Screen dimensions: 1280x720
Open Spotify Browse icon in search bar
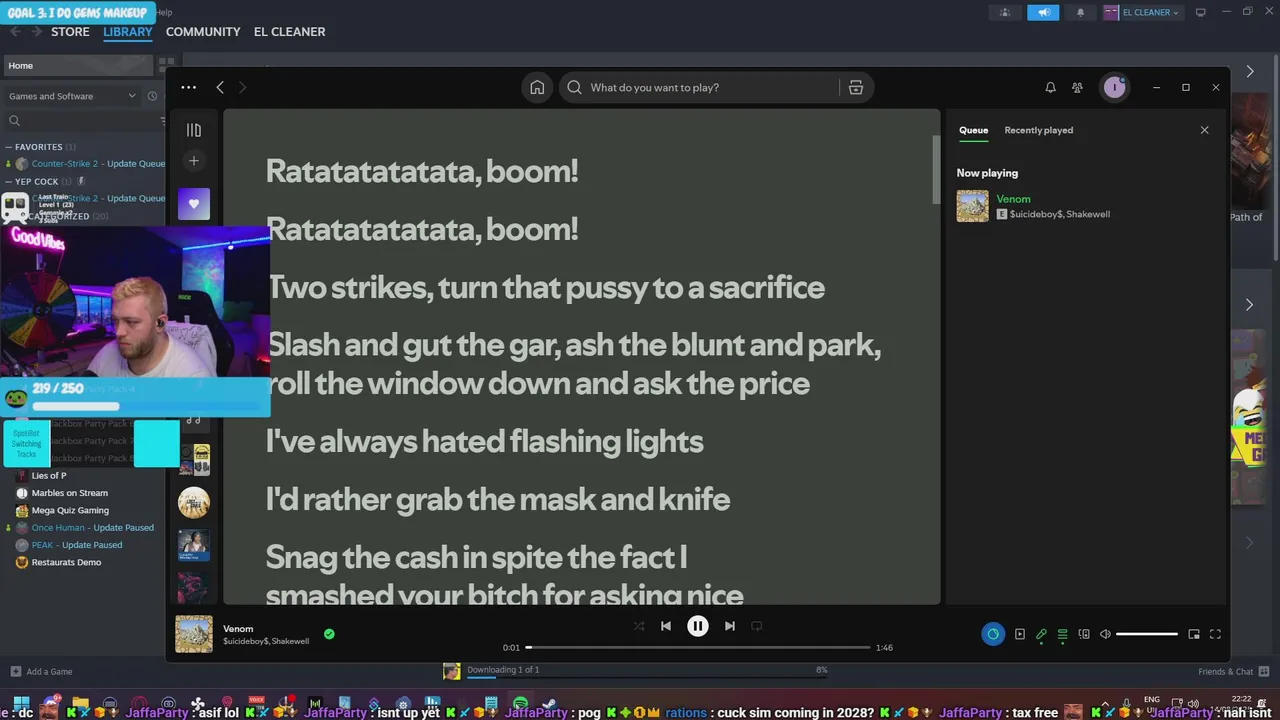pyautogui.click(x=855, y=87)
